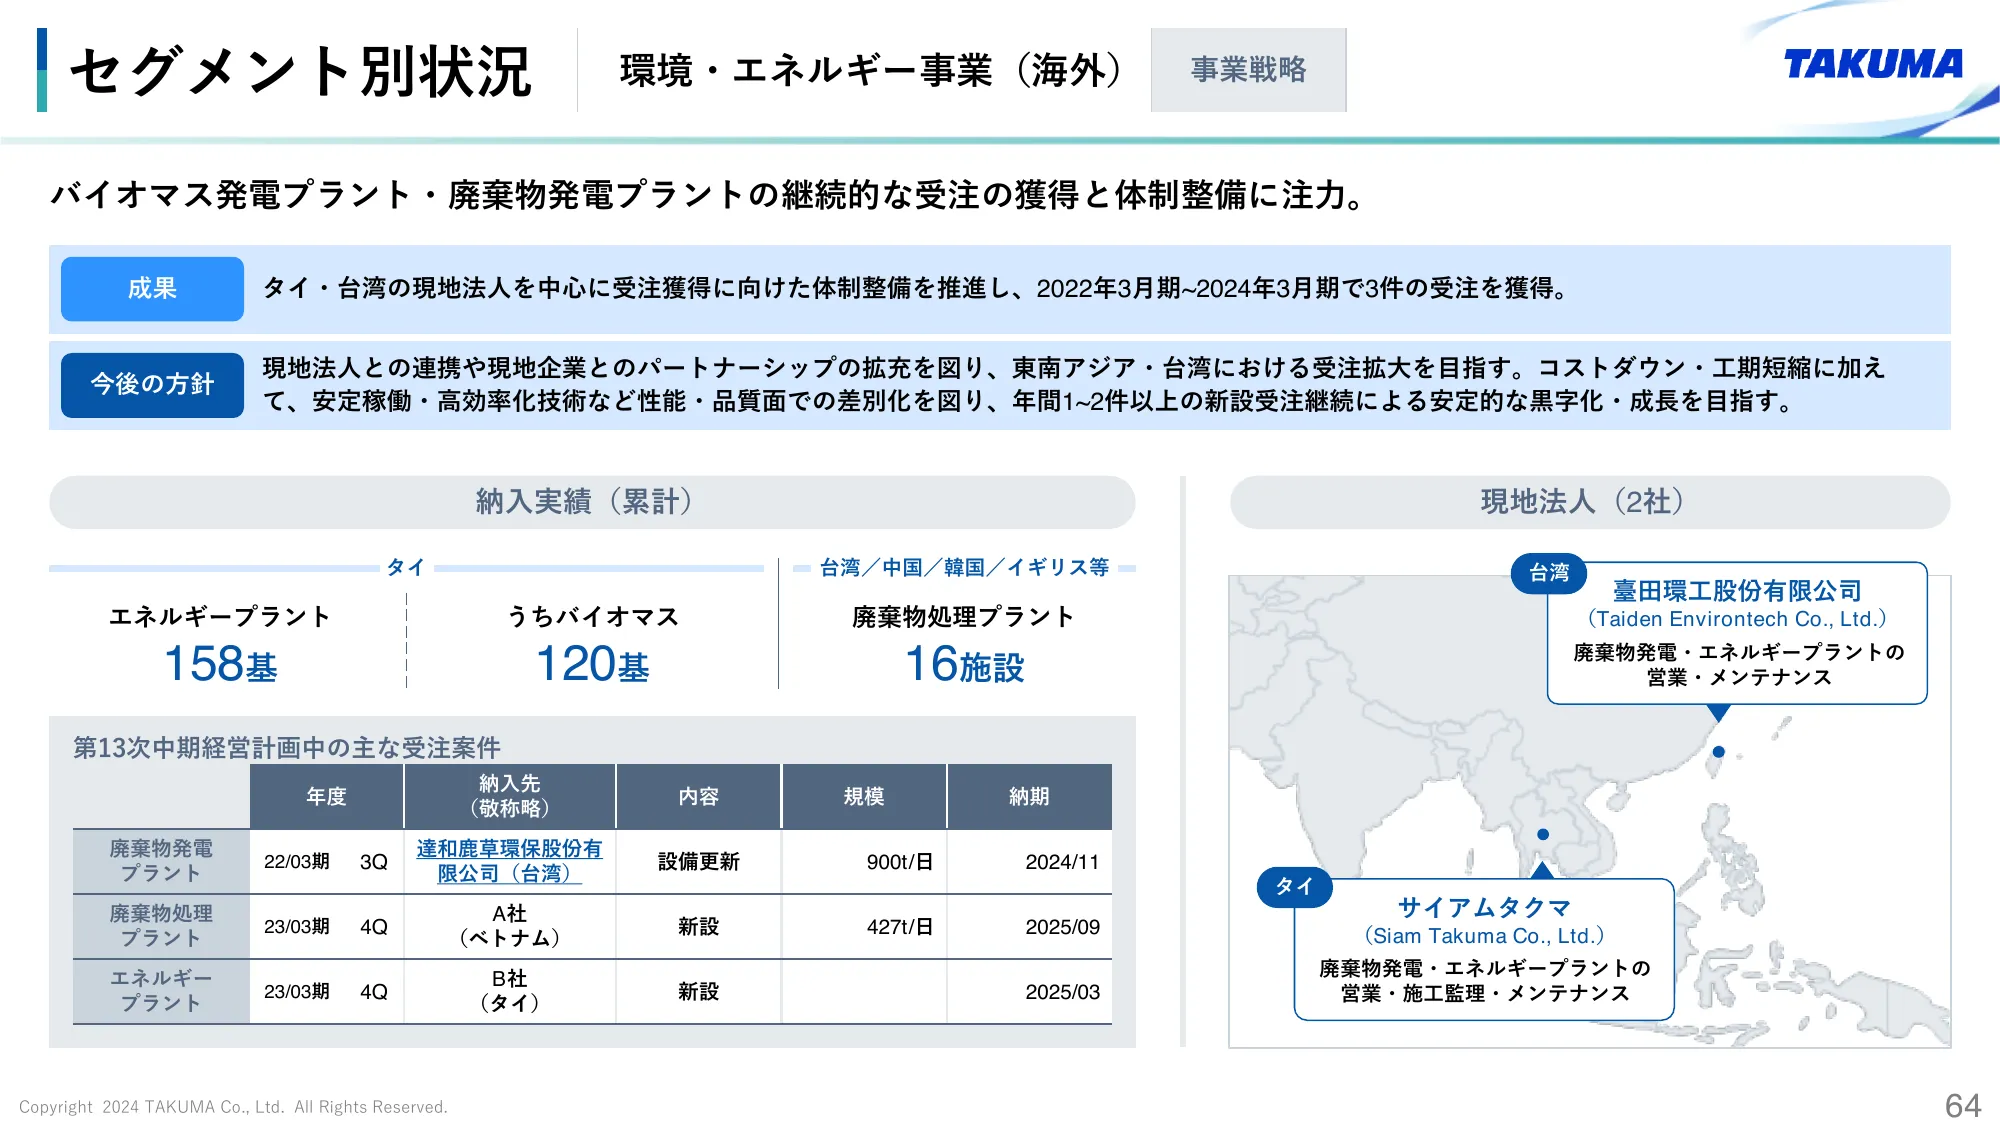The height and width of the screenshot is (1125, 2000).
Task: Click the 廃棄物発電プラント row header
Action: pos(161,861)
